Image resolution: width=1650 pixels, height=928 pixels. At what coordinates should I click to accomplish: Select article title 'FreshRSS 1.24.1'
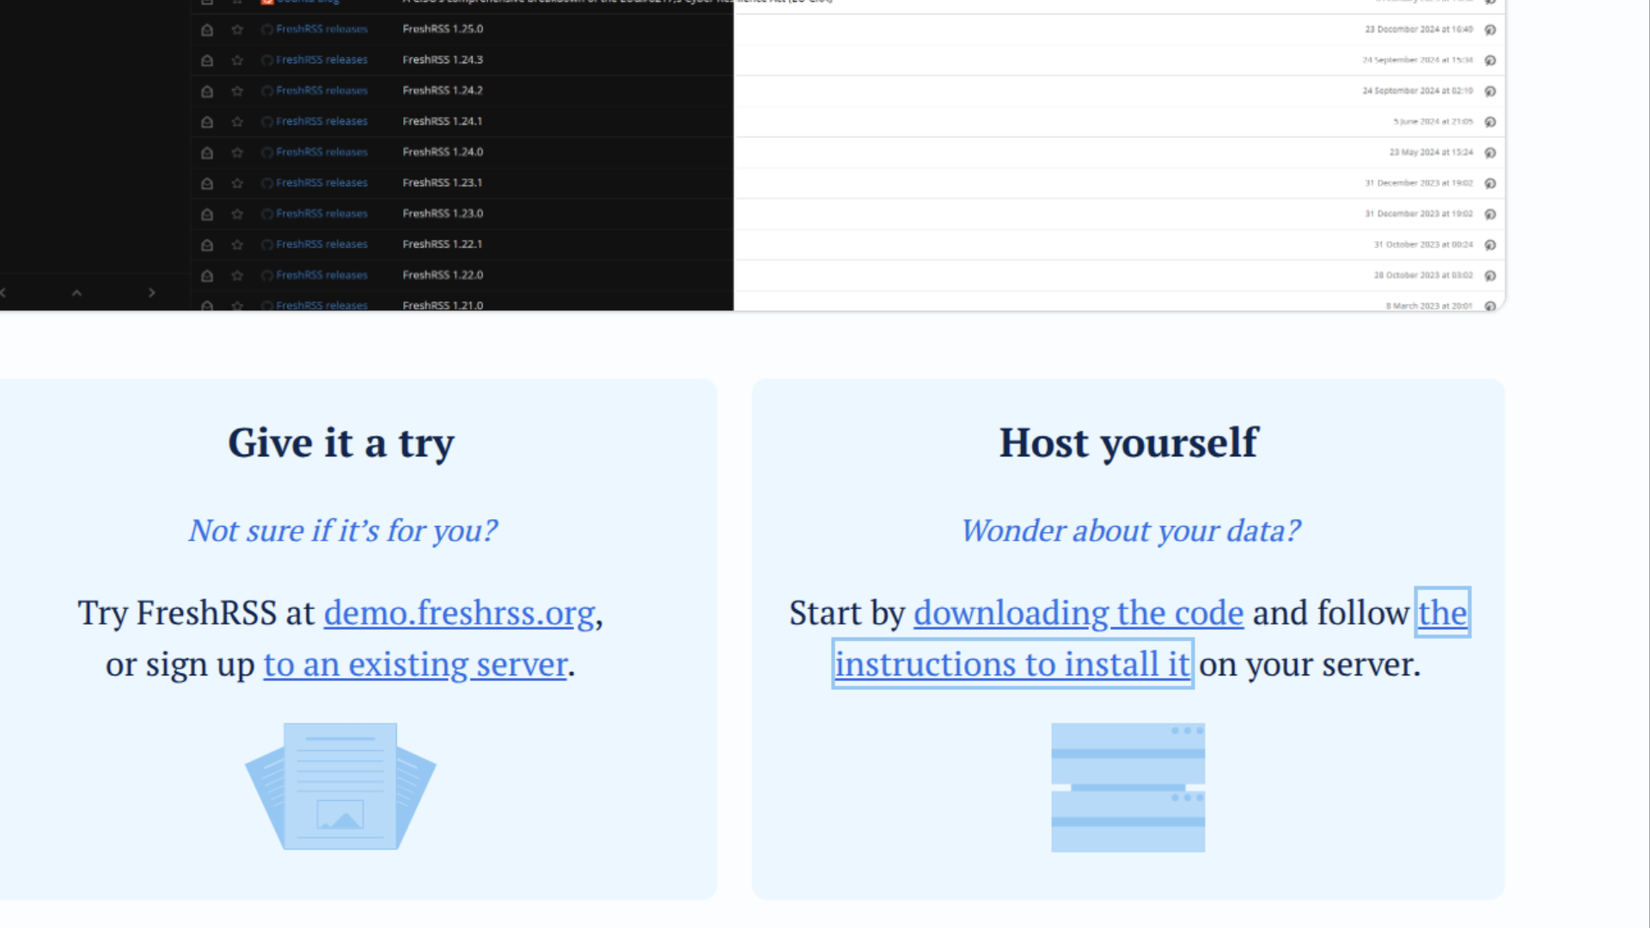[442, 121]
